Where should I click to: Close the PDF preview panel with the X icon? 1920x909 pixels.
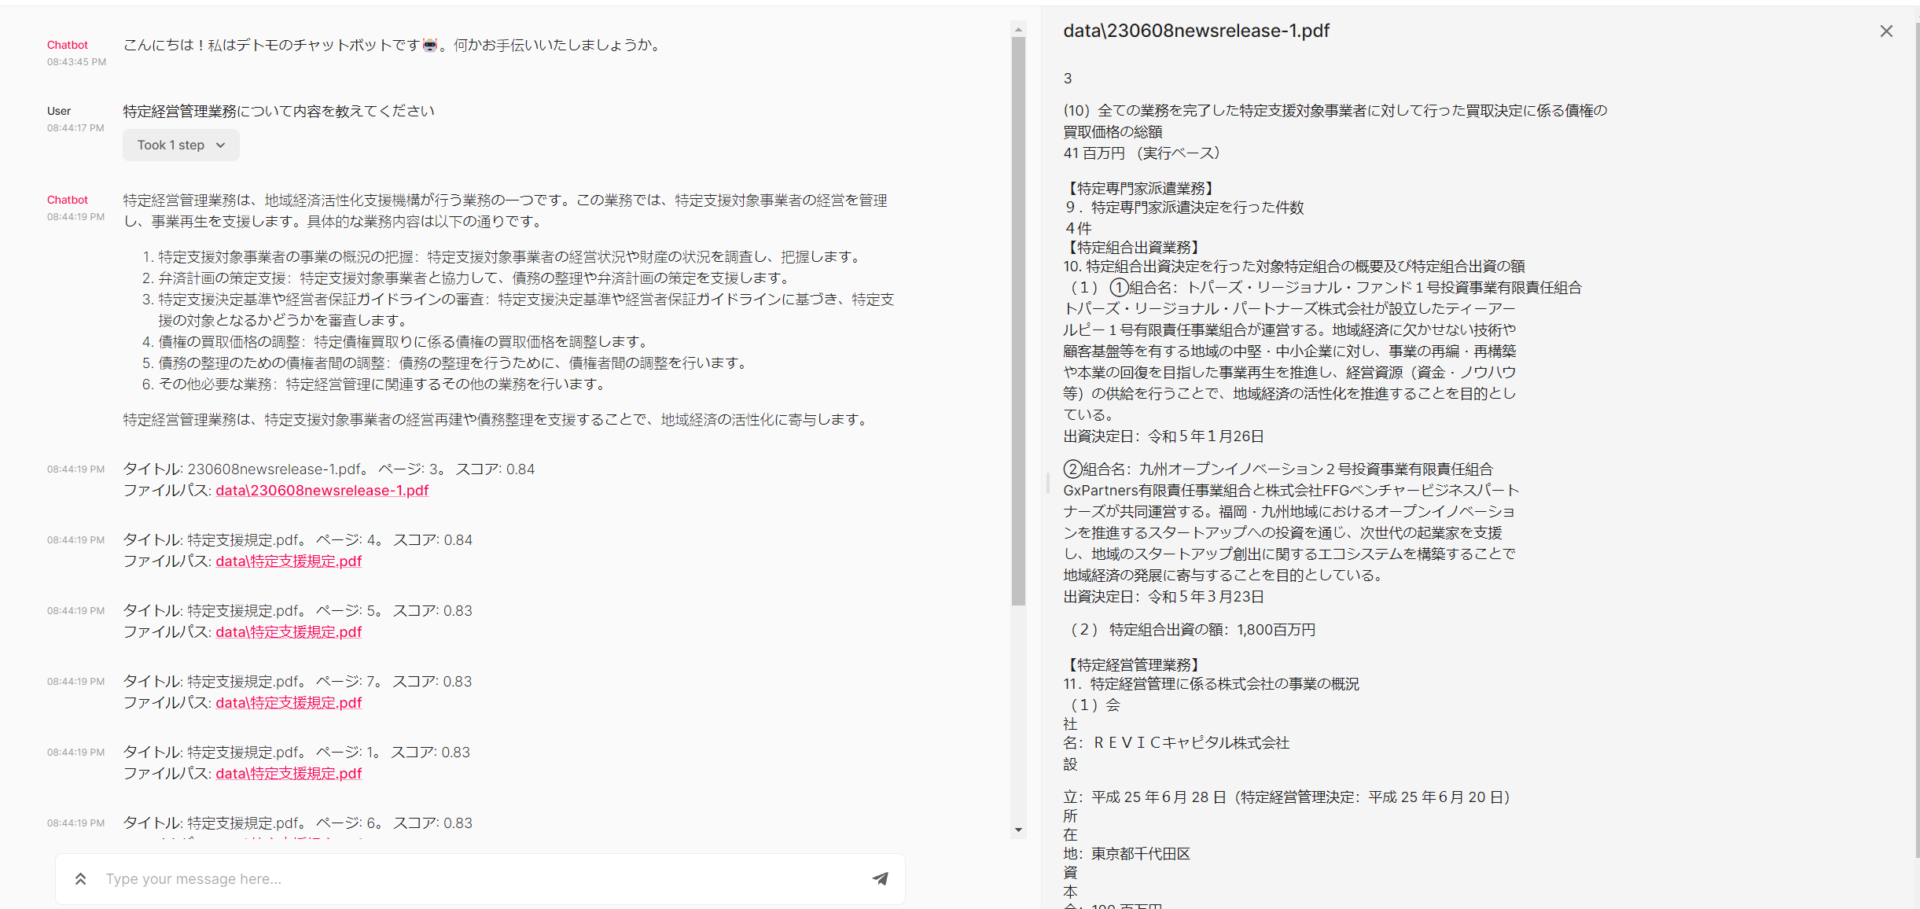click(1886, 31)
